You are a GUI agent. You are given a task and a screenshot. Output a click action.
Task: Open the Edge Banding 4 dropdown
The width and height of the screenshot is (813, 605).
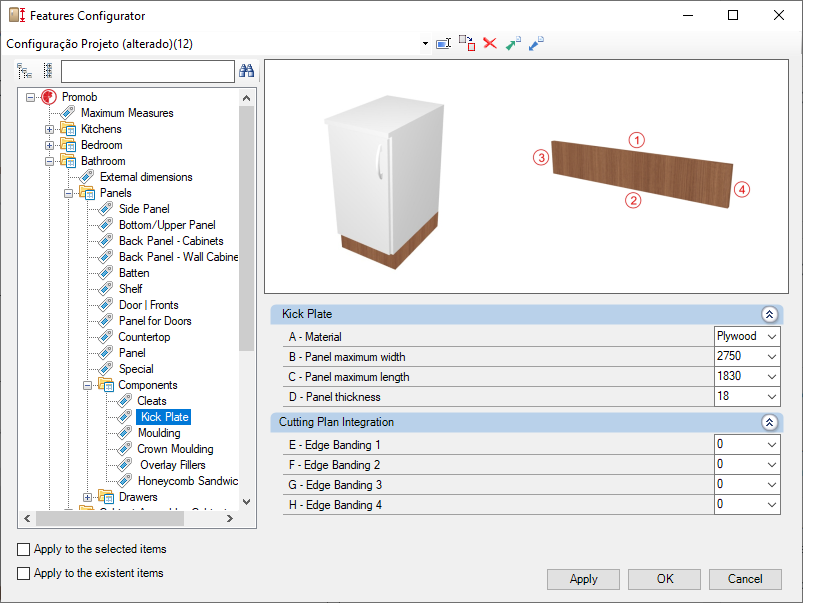pyautogui.click(x=772, y=504)
